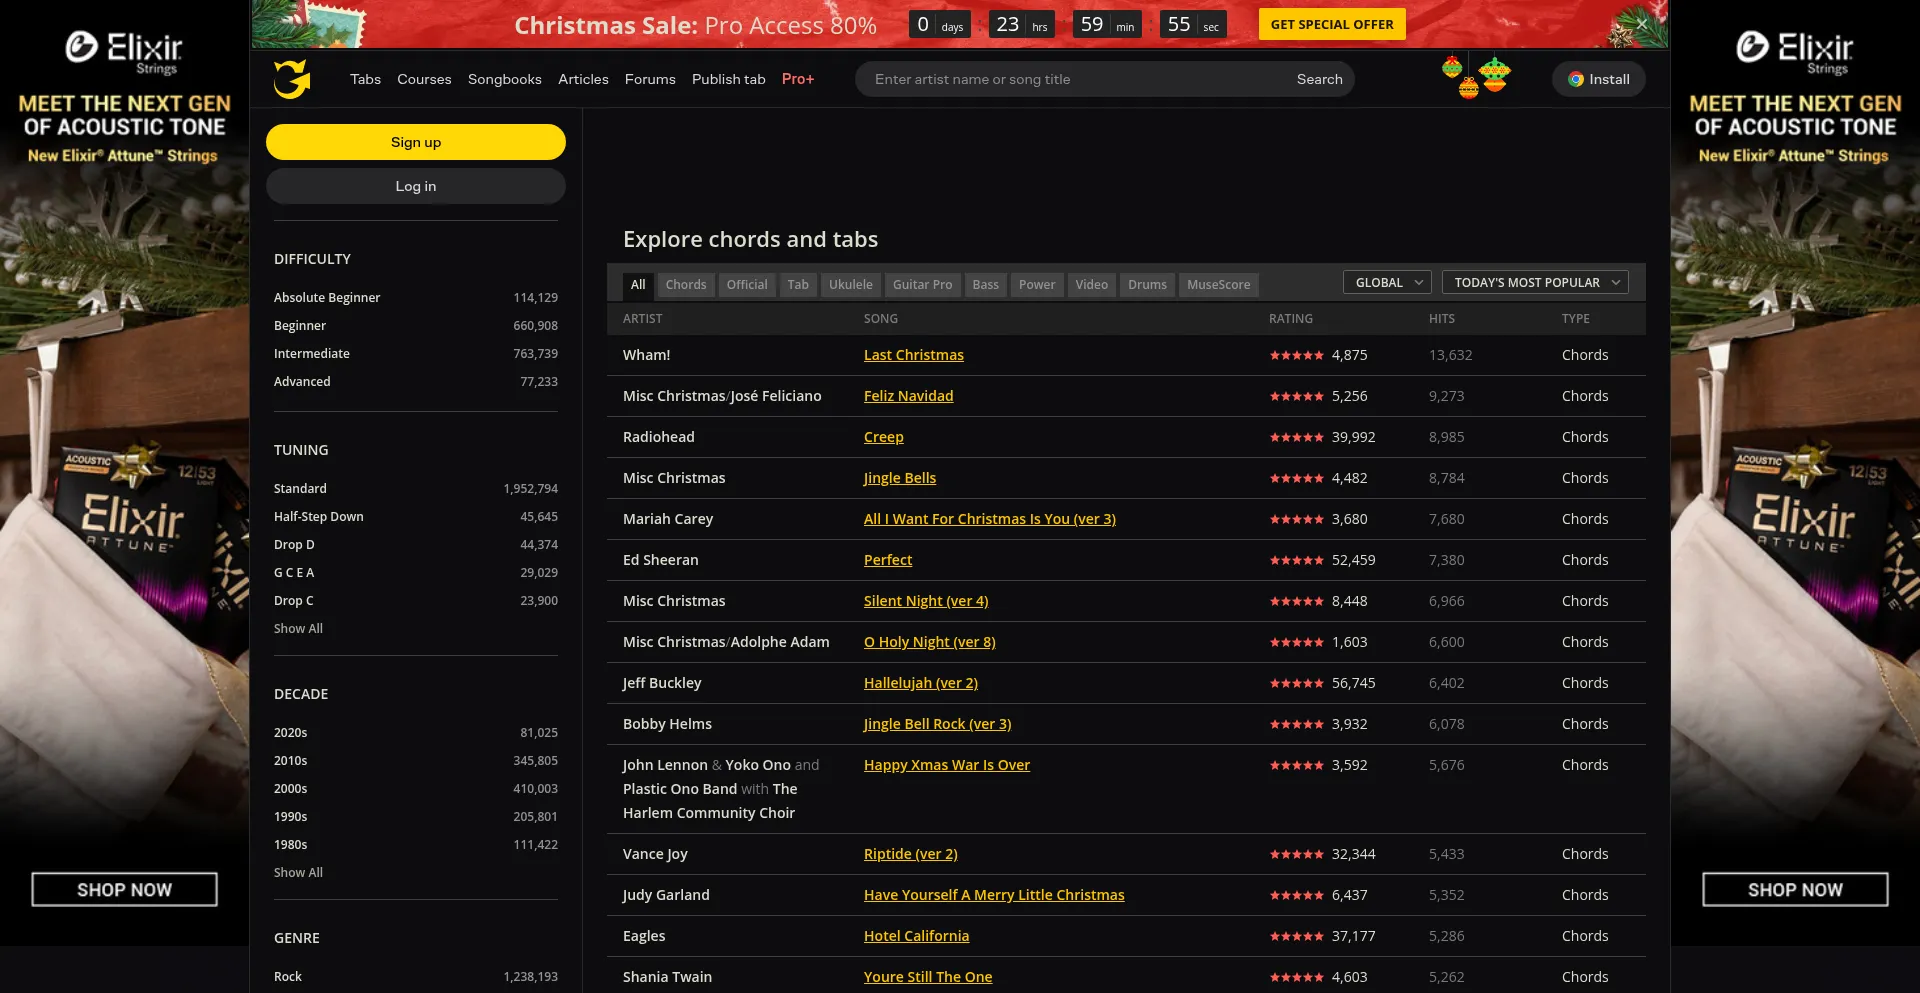This screenshot has height=993, width=1920.
Task: Filter by Absolute Beginner difficulty
Action: tap(327, 298)
